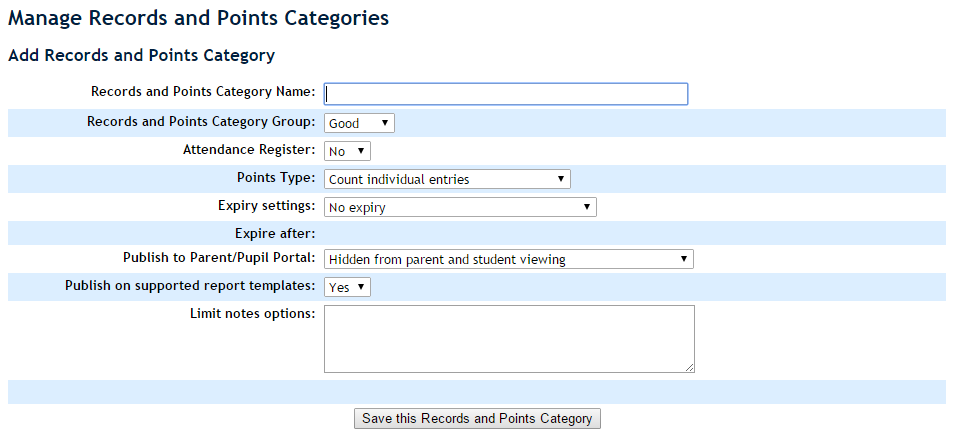
Task: Open the Attendance Register dropdown set to No
Action: click(346, 151)
